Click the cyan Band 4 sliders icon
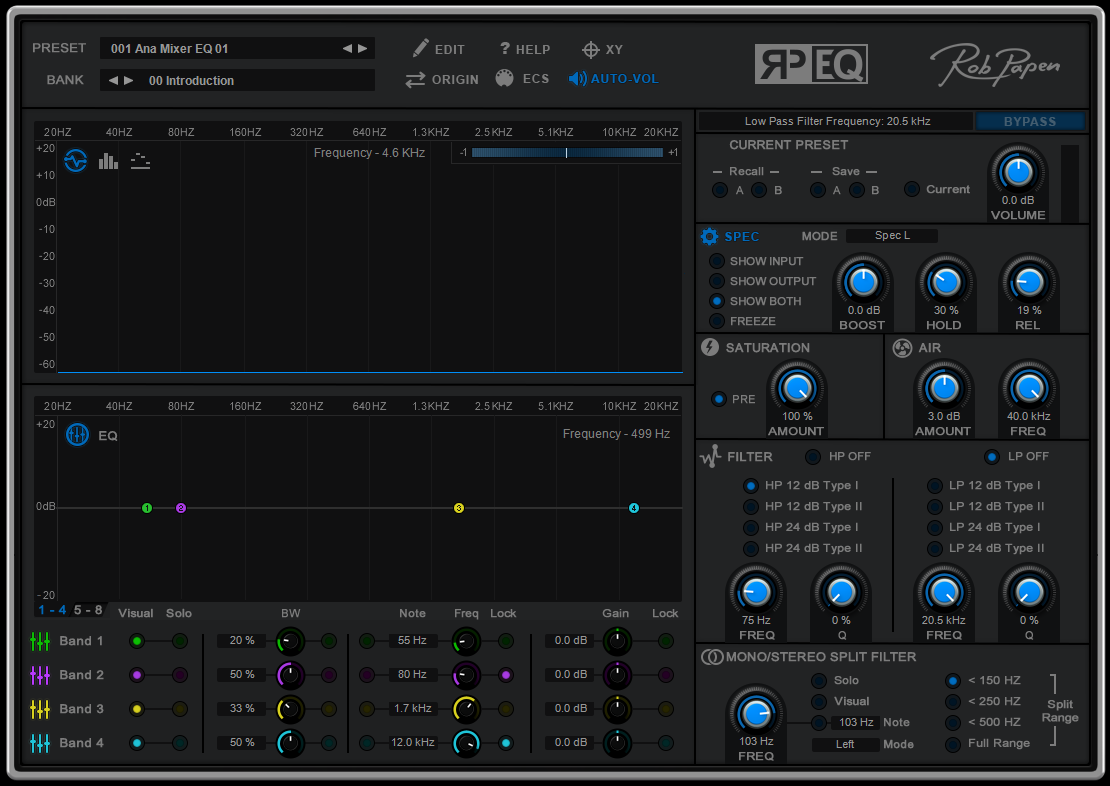The height and width of the screenshot is (786, 1110). [40, 743]
